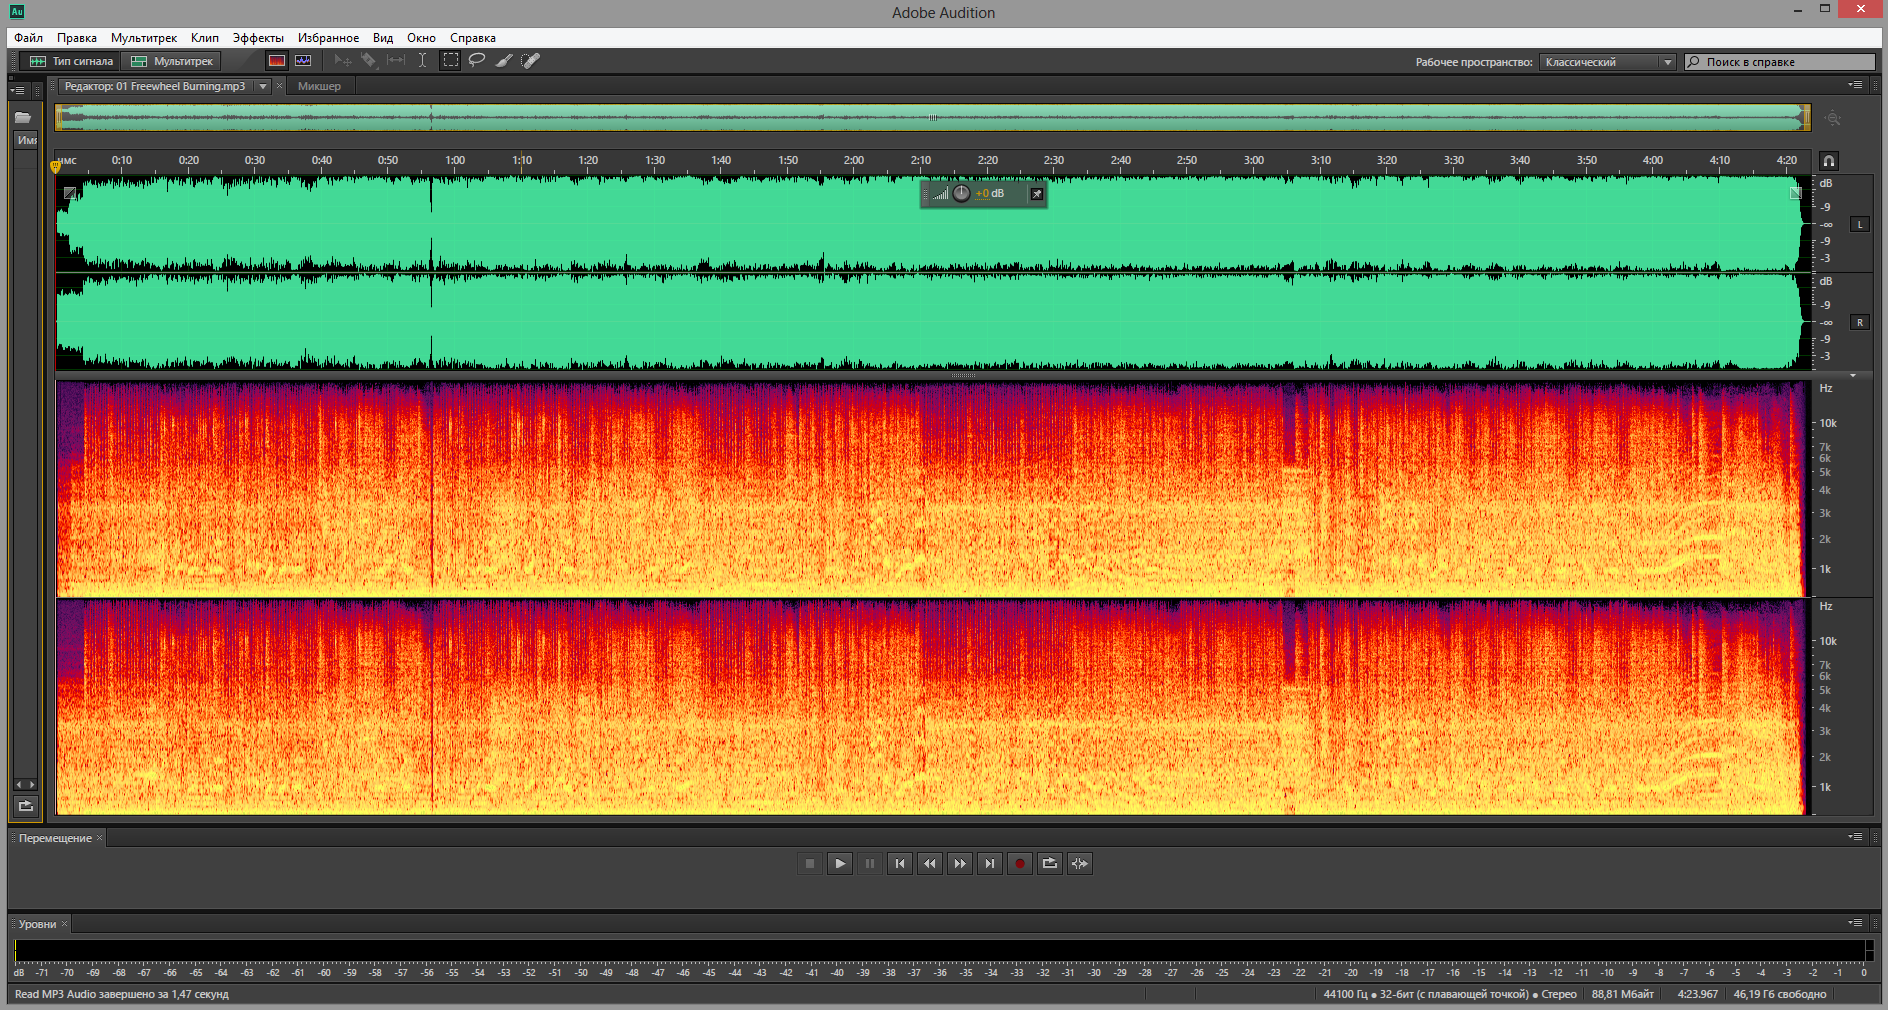
Task: Open the Мультитрек menu
Action: 144,38
